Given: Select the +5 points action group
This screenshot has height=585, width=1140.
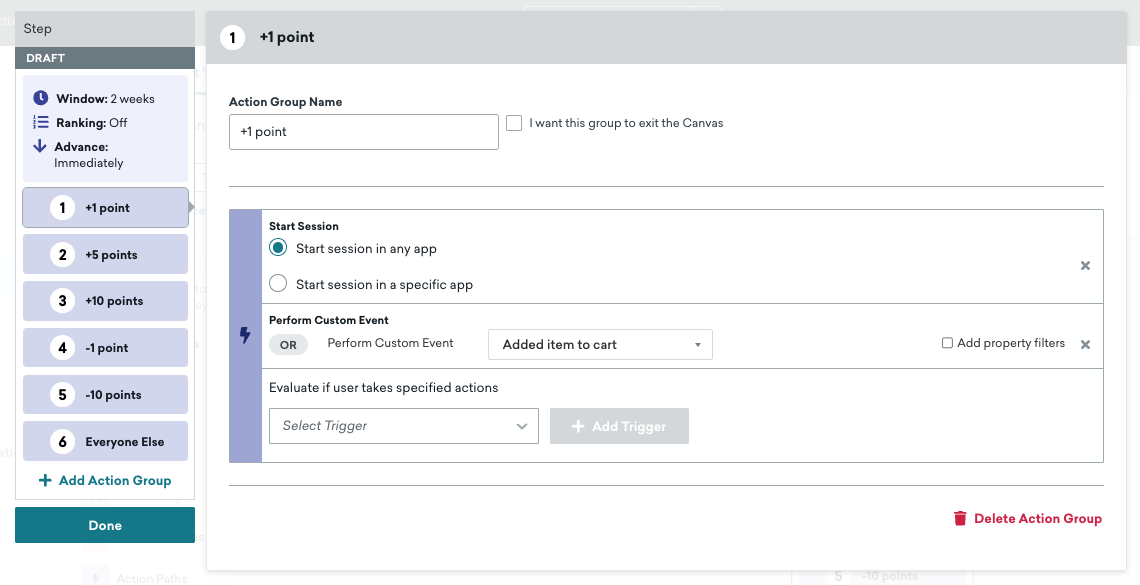Looking at the screenshot, I should 105,254.
